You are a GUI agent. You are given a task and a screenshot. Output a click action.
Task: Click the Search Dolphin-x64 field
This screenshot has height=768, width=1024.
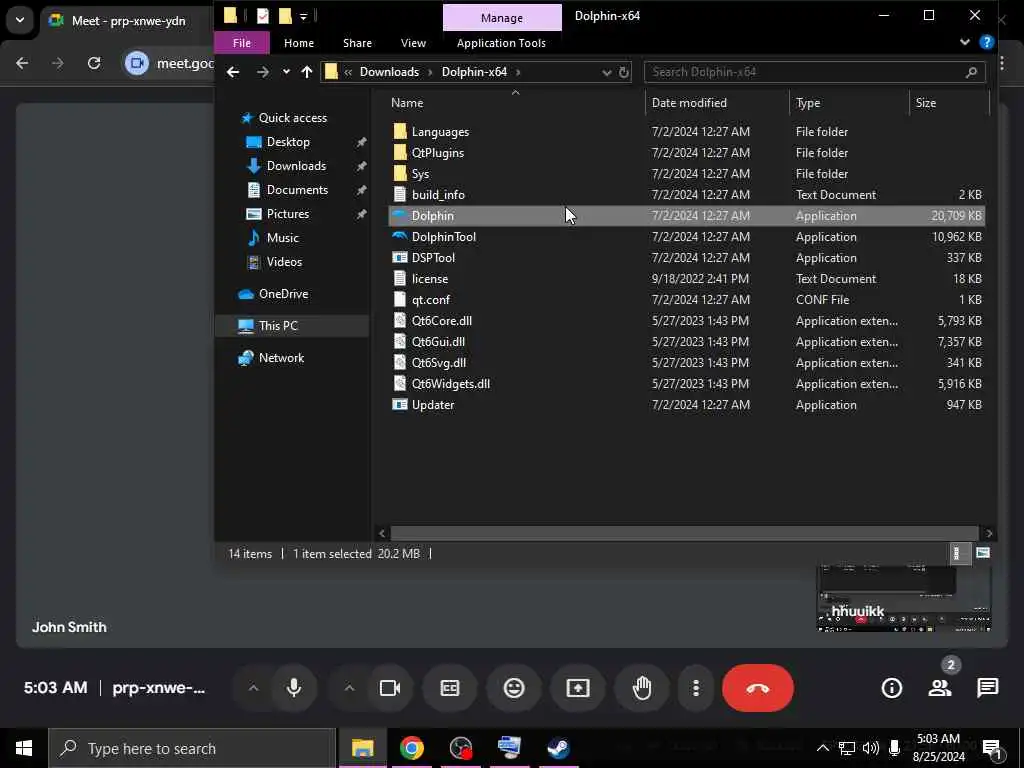click(814, 72)
